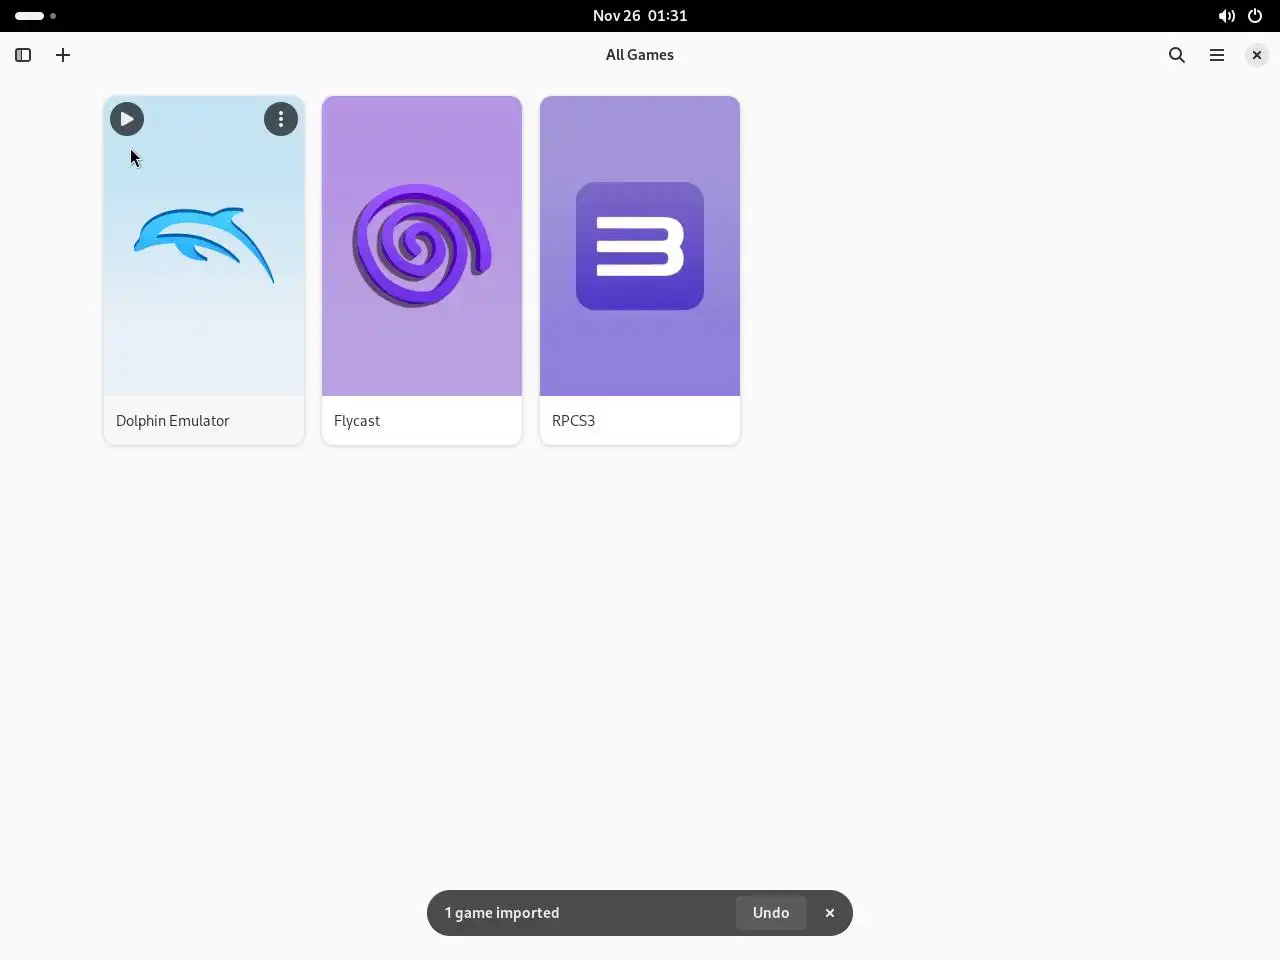
Task: Click the RPCS3 title label
Action: point(574,421)
